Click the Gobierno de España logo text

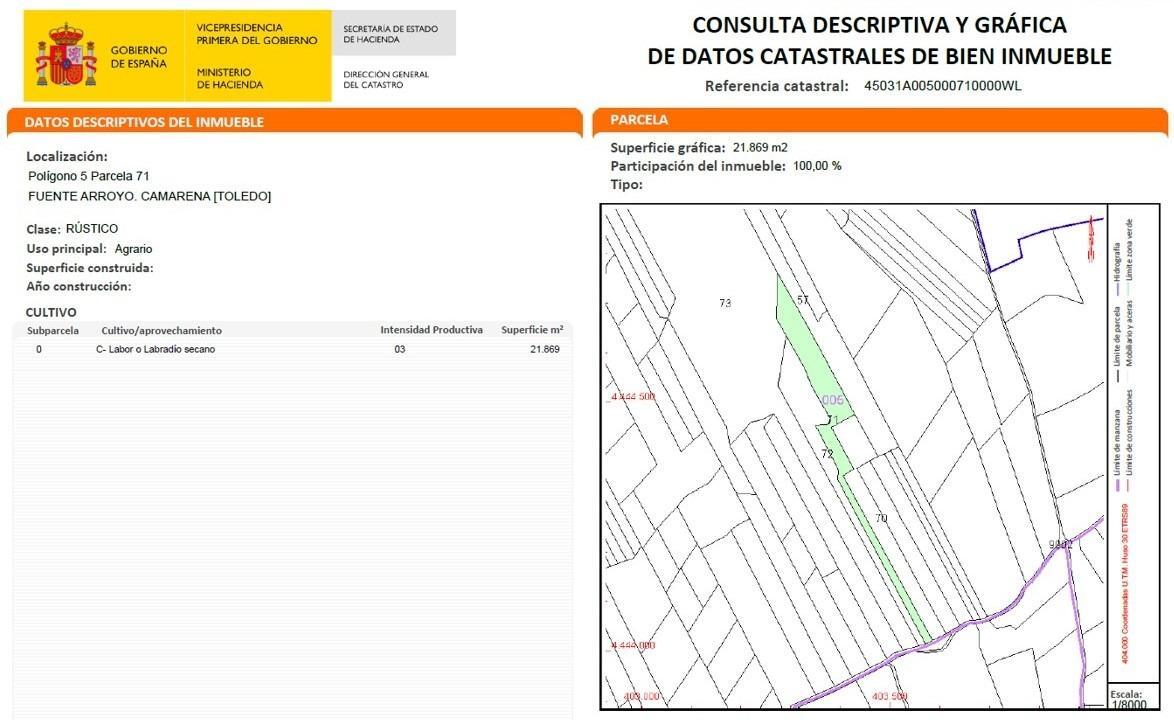point(139,57)
